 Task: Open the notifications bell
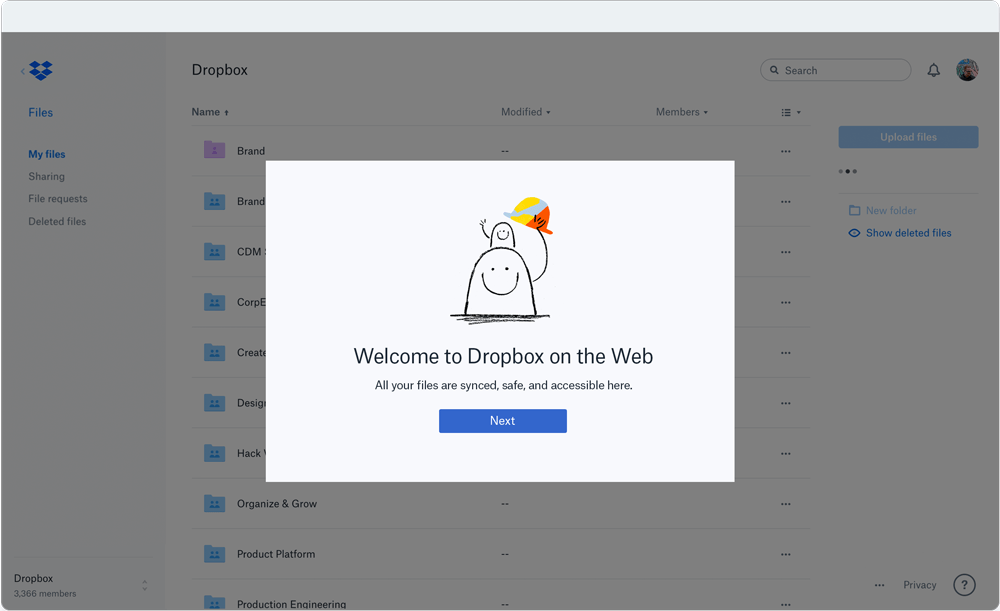click(933, 70)
